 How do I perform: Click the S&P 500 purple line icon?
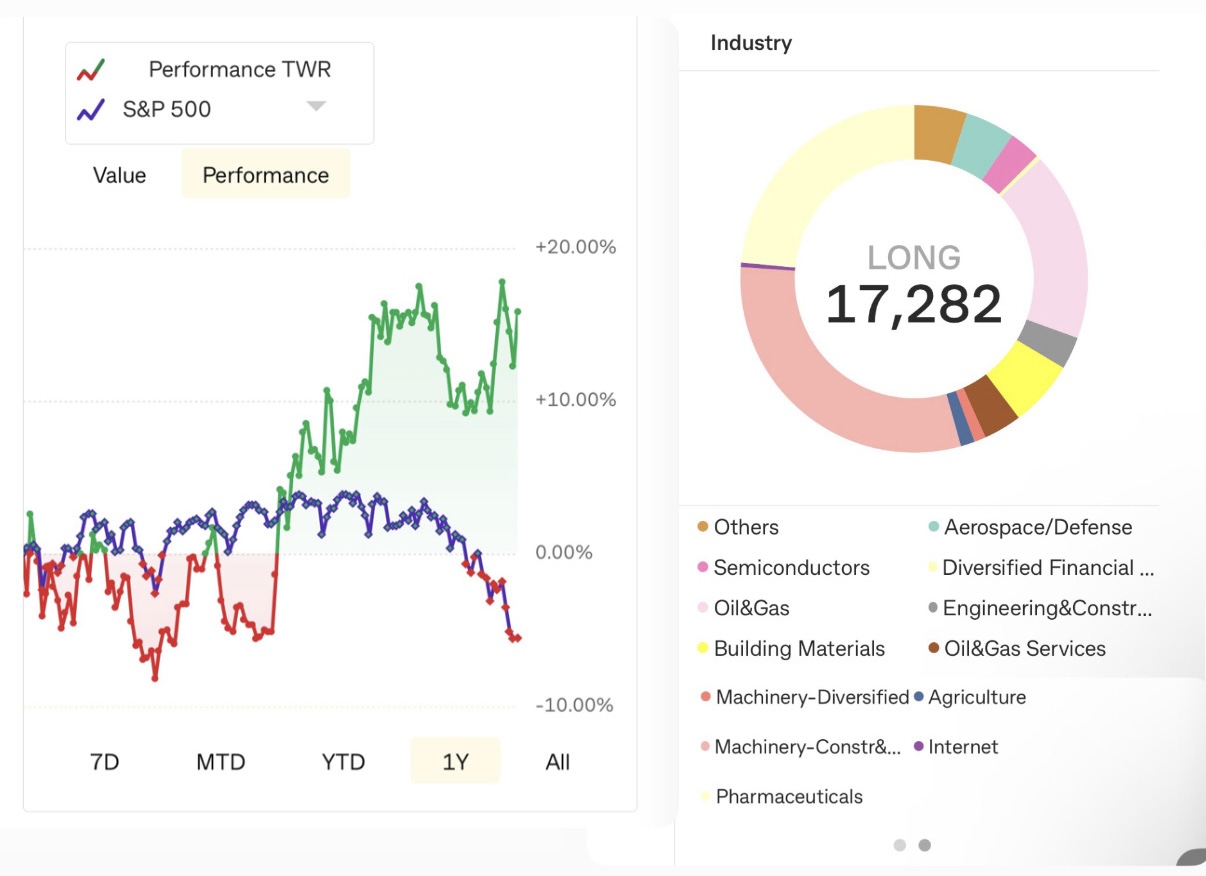[91, 109]
